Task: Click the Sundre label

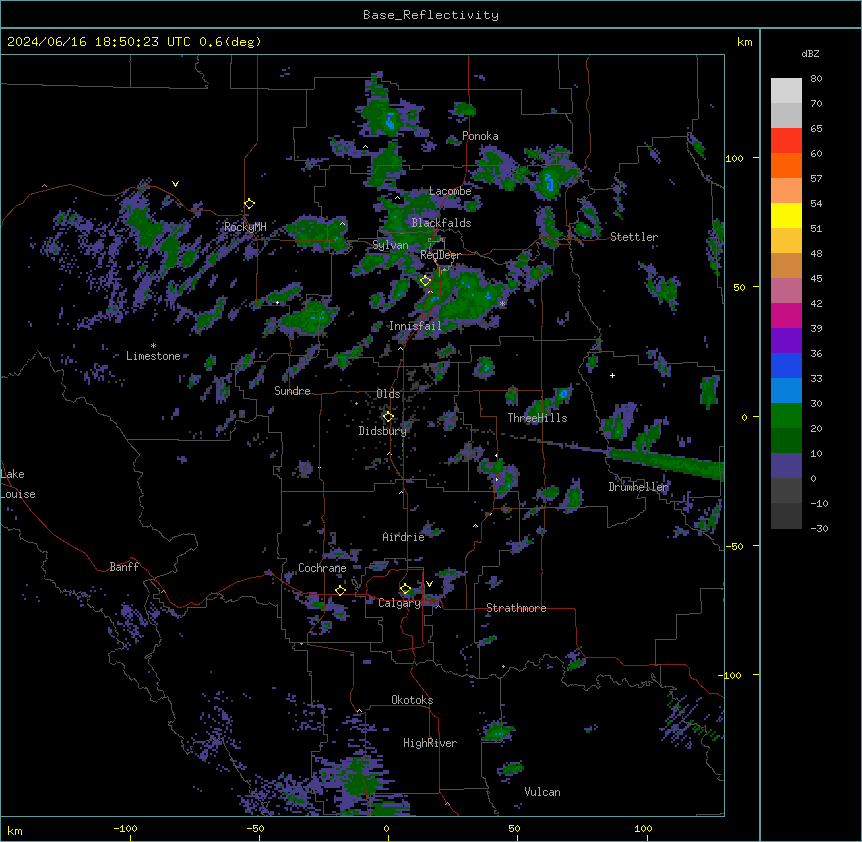Action: (x=292, y=391)
